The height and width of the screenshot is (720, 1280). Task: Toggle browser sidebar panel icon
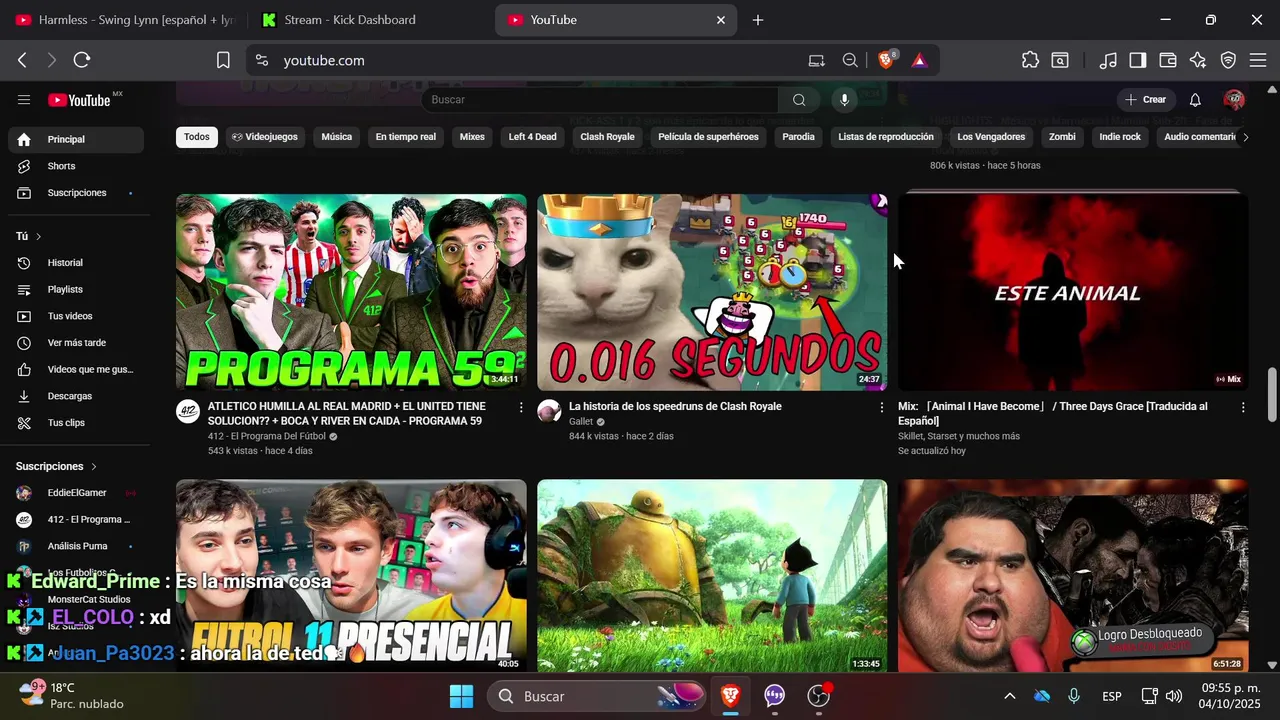point(1138,60)
